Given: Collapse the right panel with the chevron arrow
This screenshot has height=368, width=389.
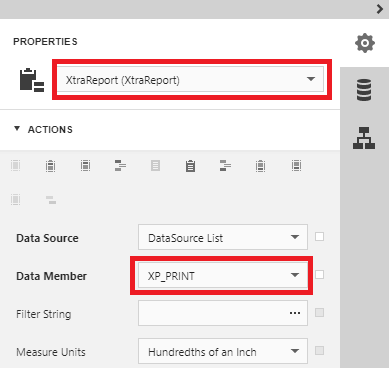Looking at the screenshot, I should pos(380,9).
